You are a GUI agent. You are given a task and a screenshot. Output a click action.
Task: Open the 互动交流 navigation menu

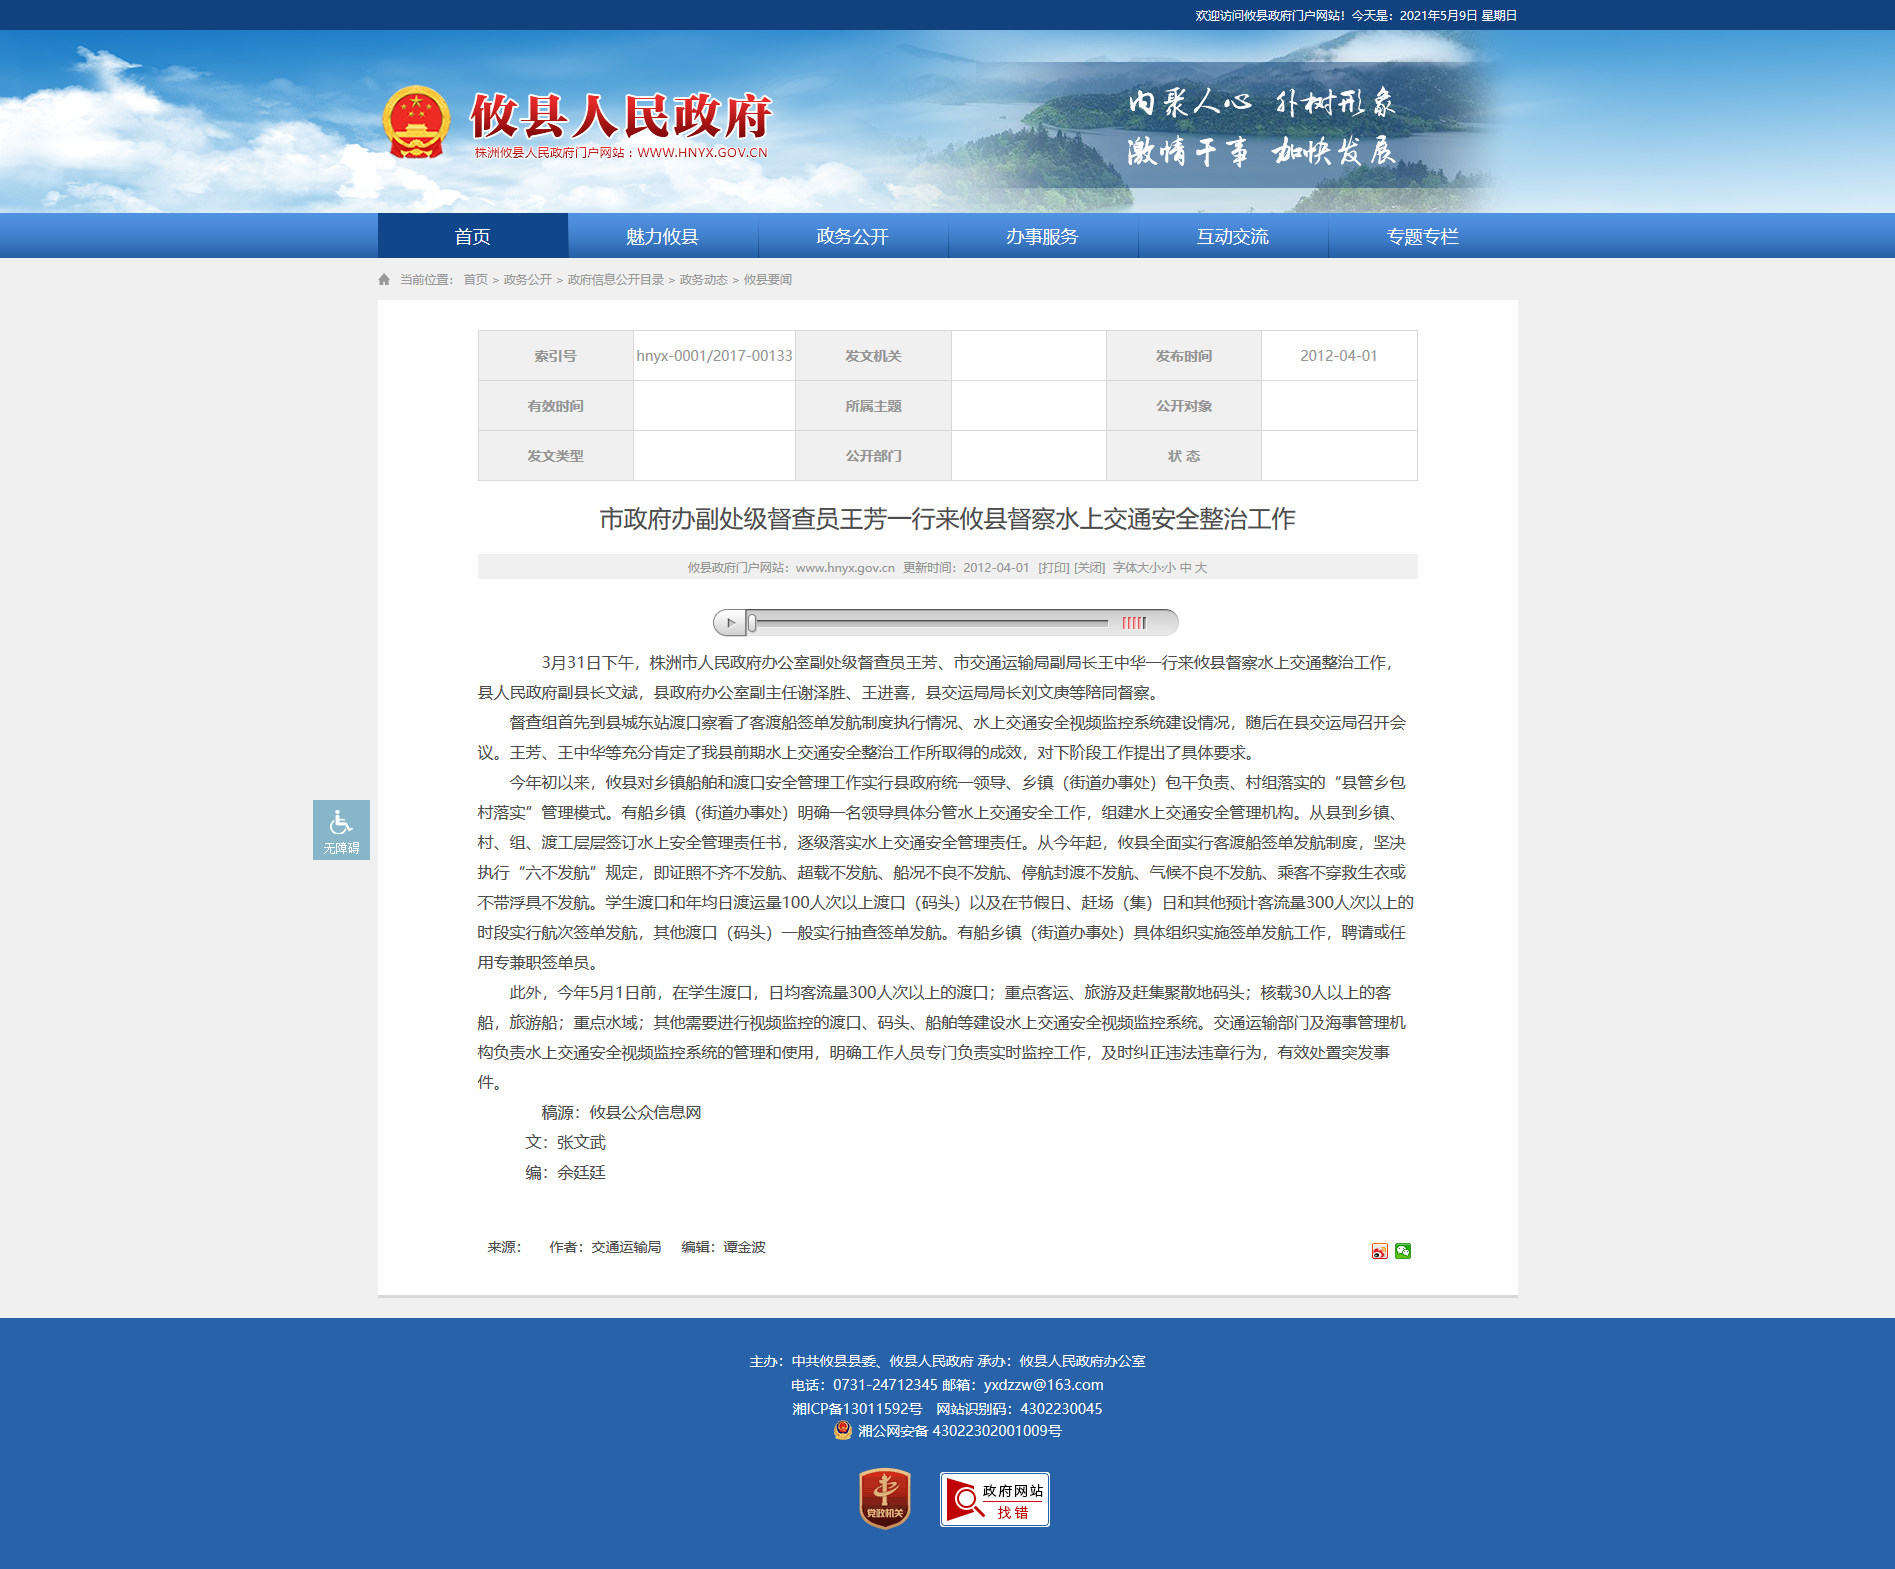point(1232,236)
